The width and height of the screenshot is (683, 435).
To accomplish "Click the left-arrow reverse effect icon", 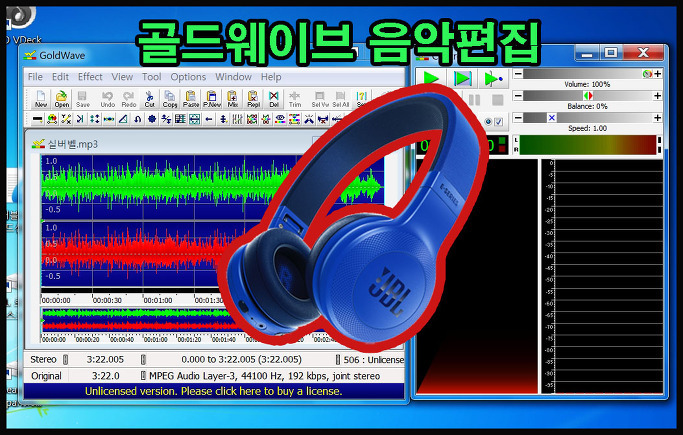I will coord(209,118).
